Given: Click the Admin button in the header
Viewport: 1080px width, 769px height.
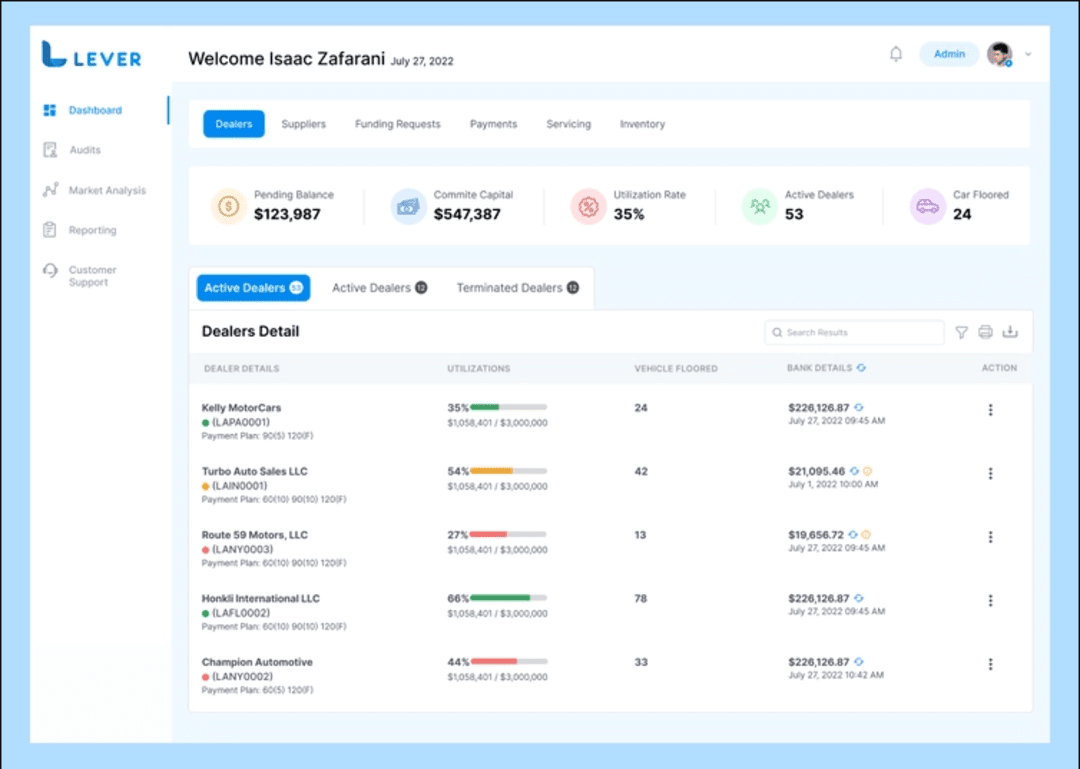Looking at the screenshot, I should tap(948, 54).
